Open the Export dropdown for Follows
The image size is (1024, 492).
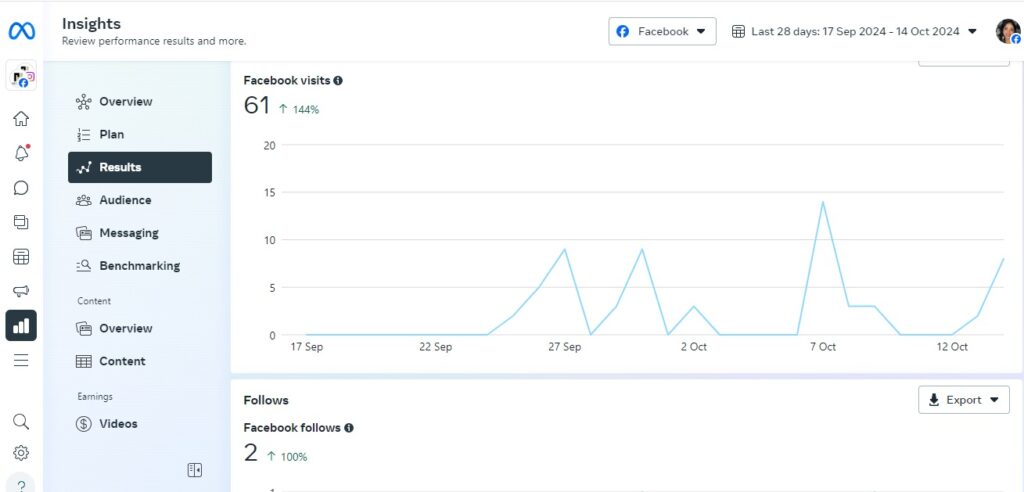pyautogui.click(x=963, y=400)
